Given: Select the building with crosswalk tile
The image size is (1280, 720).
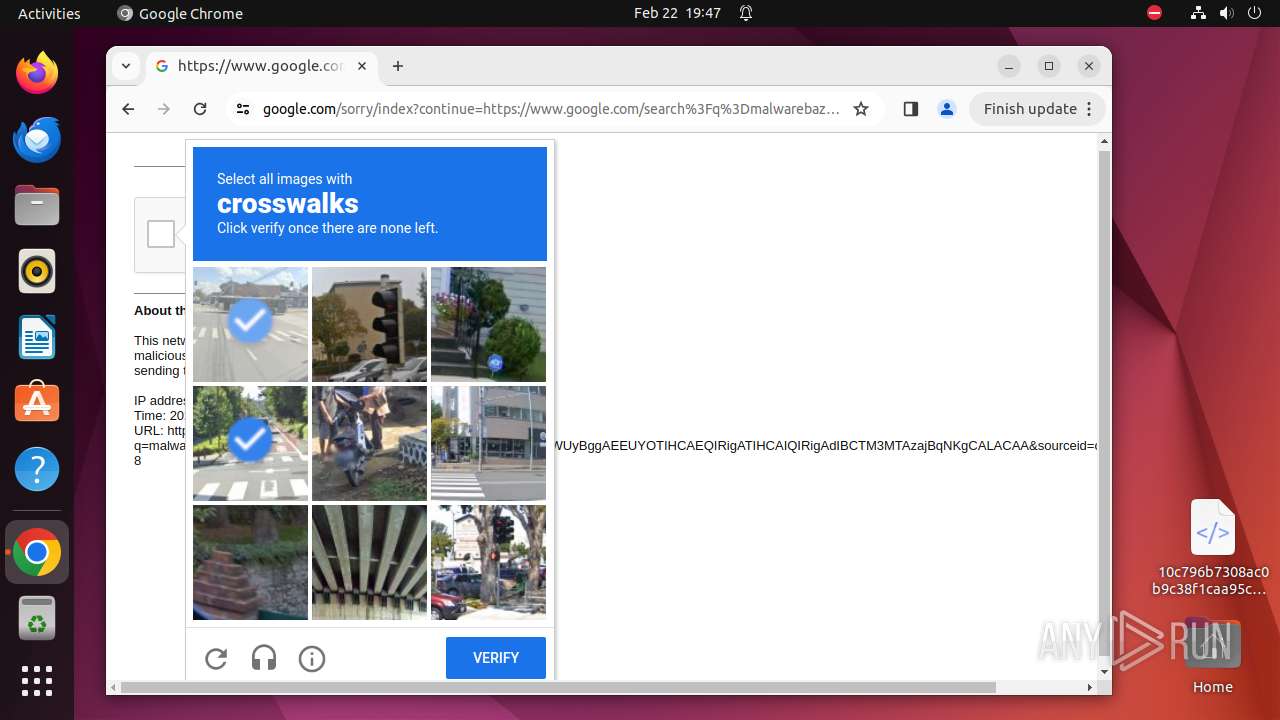Looking at the screenshot, I should tap(488, 443).
